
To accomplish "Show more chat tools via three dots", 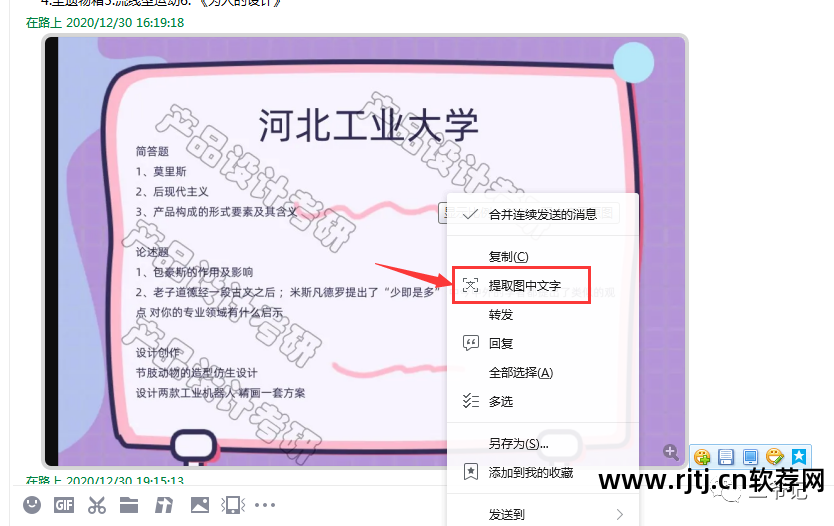I will 265,505.
